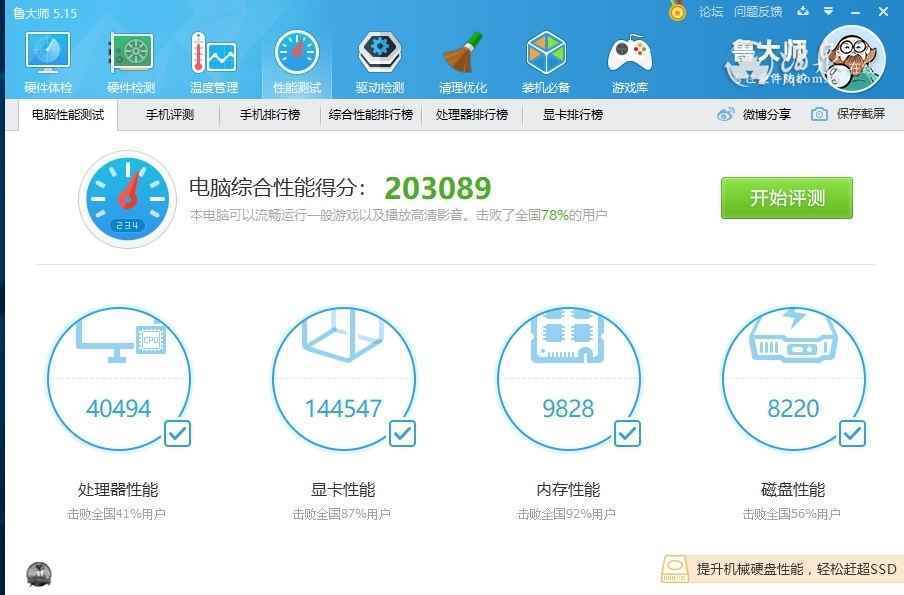This screenshot has height=595, width=904.
Task: Click the 击败全国41%用户 text
Action: (x=116, y=514)
